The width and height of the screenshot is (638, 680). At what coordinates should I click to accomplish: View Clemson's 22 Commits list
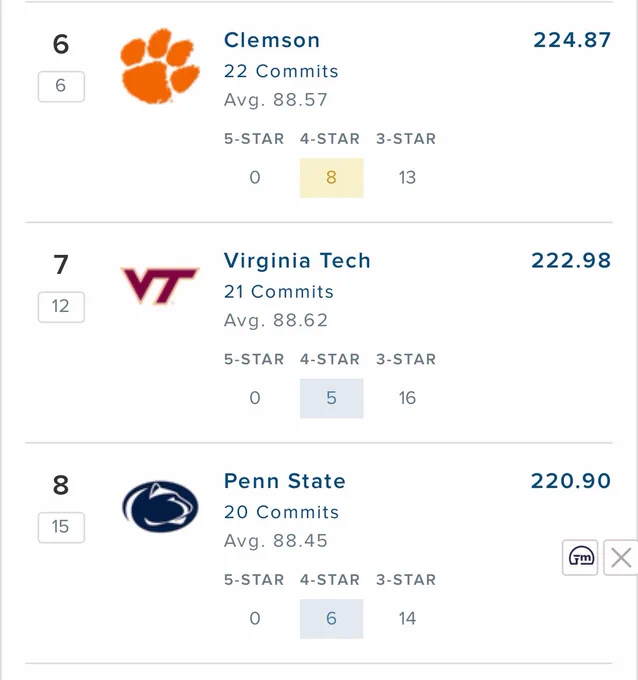pos(281,71)
